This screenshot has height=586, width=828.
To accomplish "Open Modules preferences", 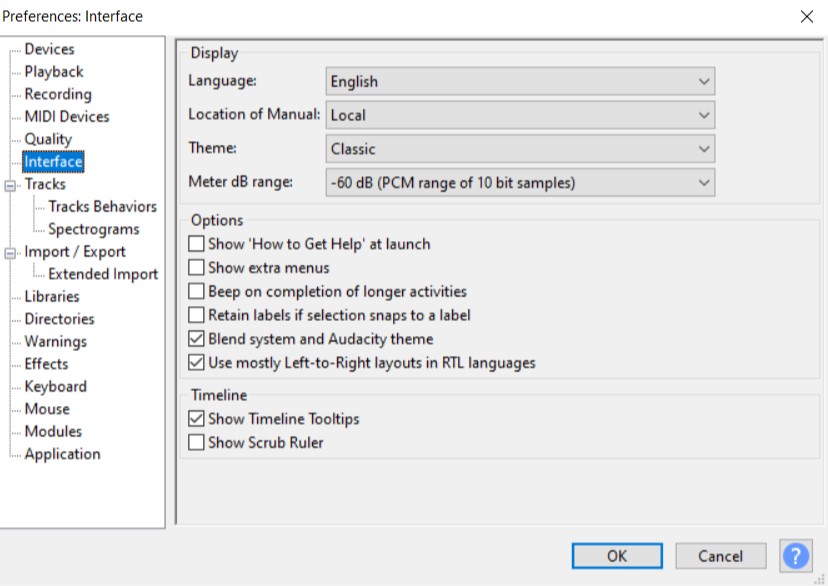I will click(53, 431).
